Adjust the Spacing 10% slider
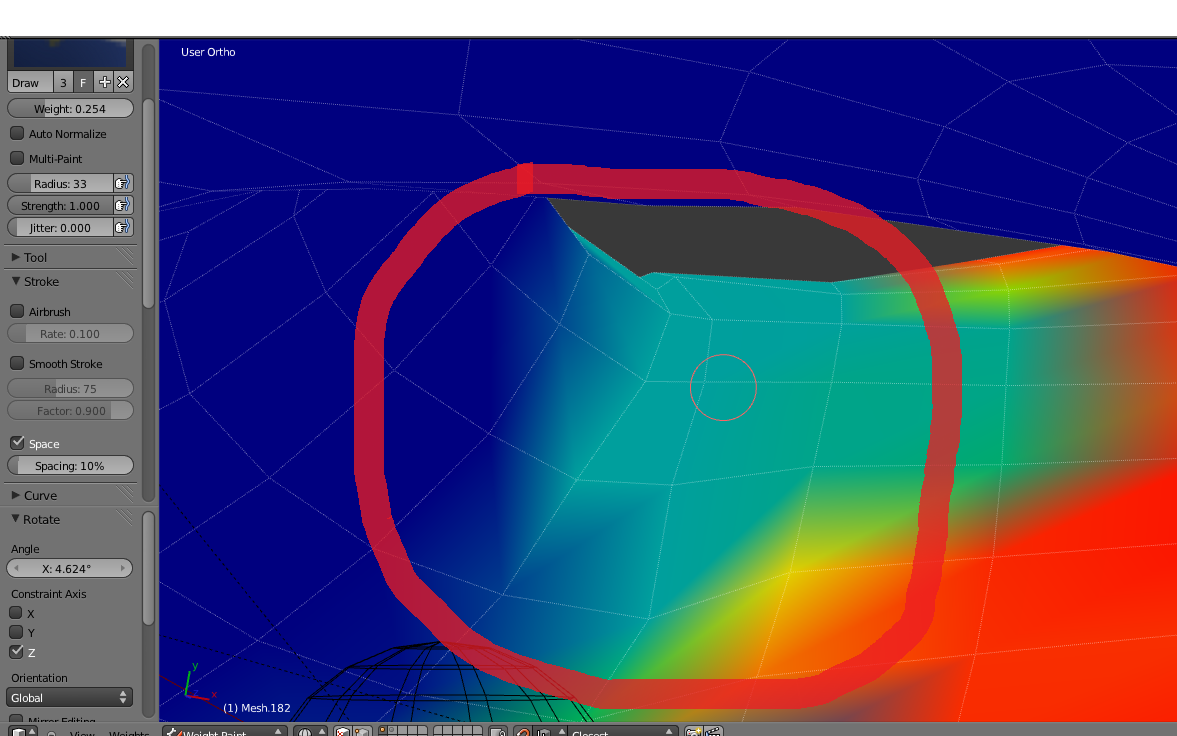 (x=71, y=465)
